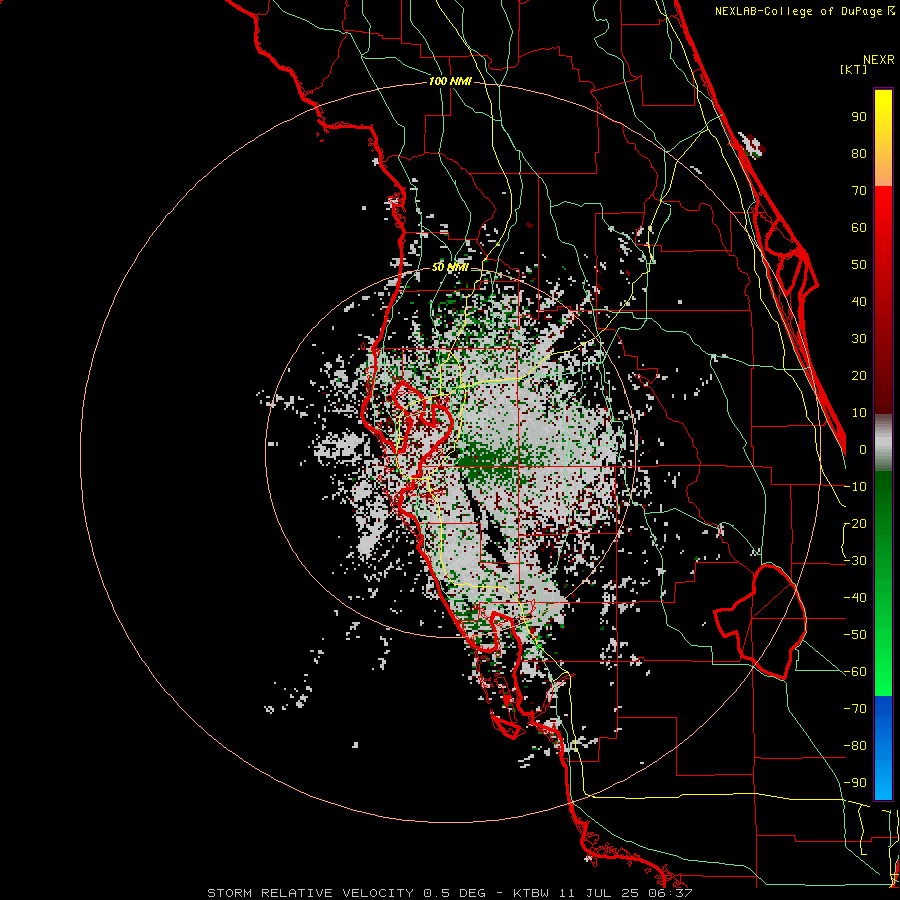Screen dimensions: 900x900
Task: Click the '-80' scale value
Action: click(855, 746)
